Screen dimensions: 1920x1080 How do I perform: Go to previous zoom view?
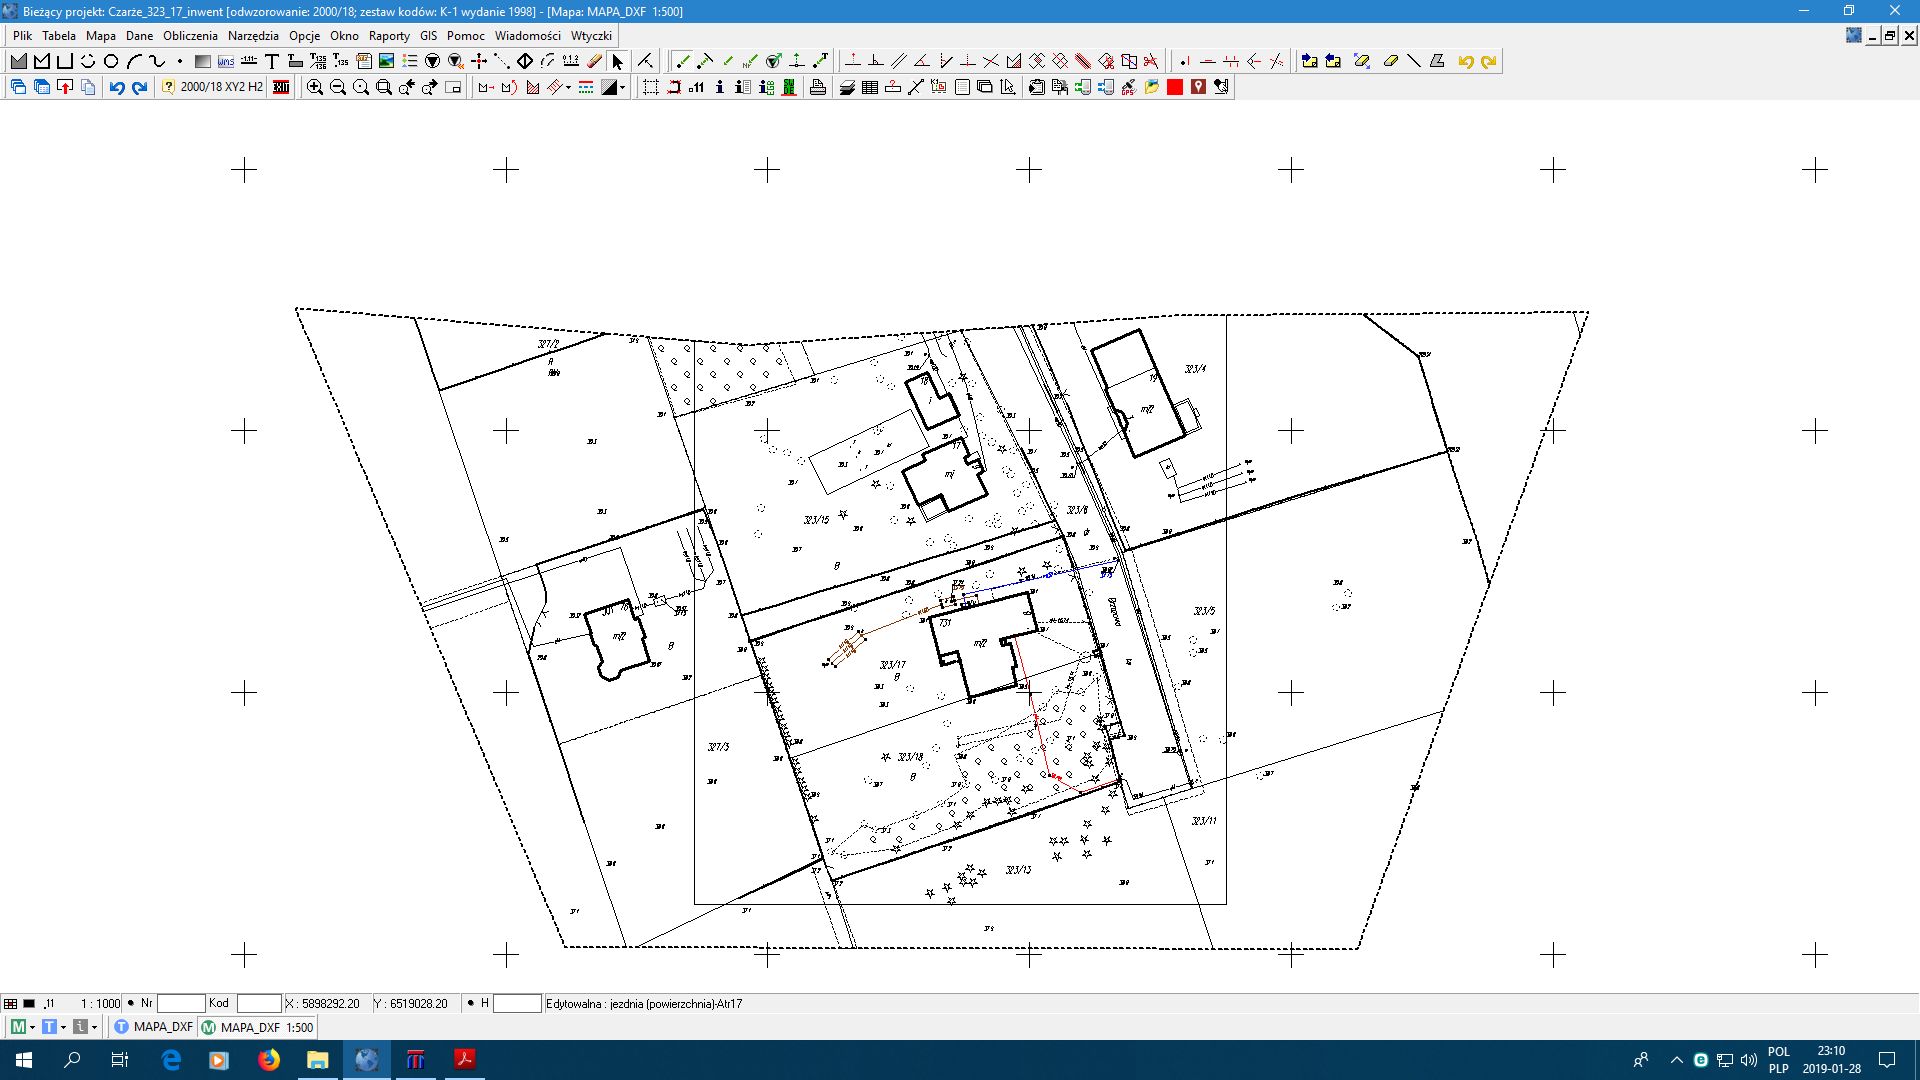pos(406,87)
